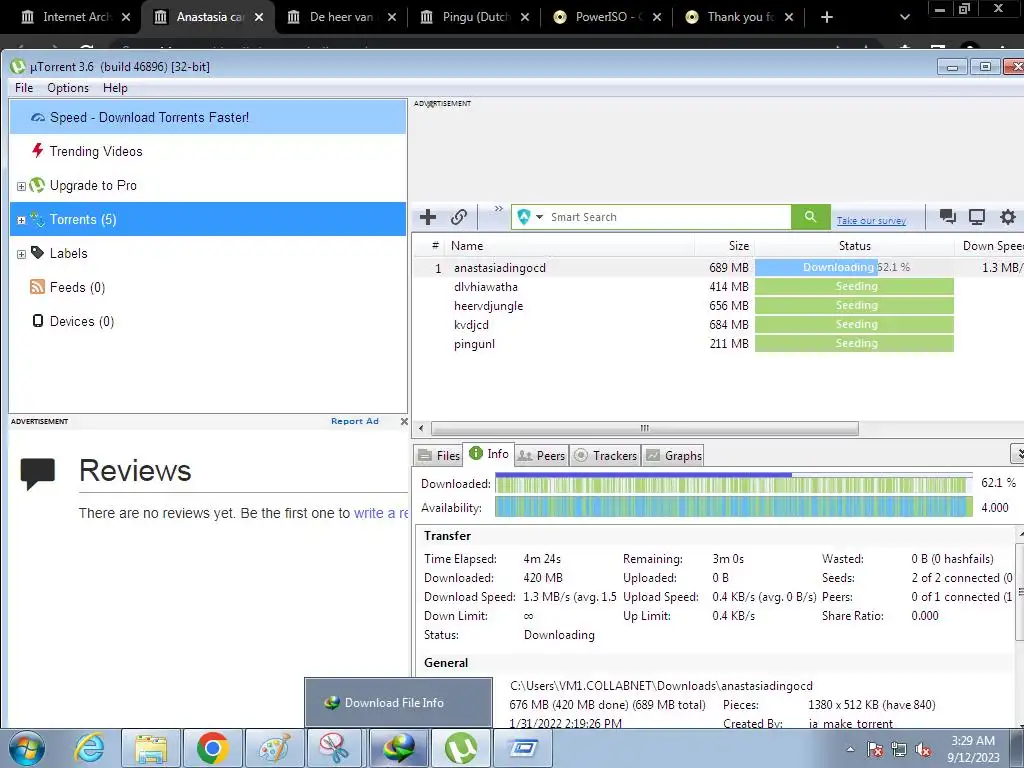Open a new browser tab with the plus button
1024x768 pixels.
tap(827, 17)
